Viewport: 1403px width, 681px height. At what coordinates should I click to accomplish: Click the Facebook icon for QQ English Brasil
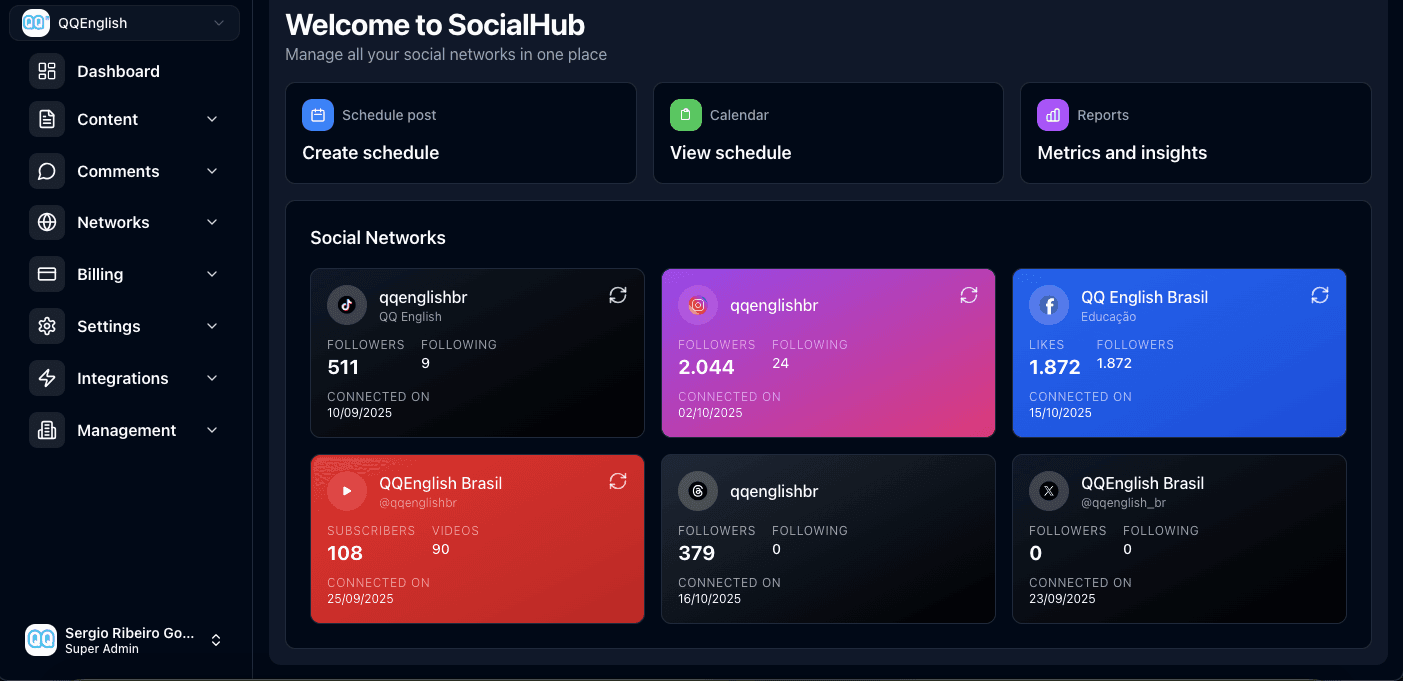[1048, 305]
